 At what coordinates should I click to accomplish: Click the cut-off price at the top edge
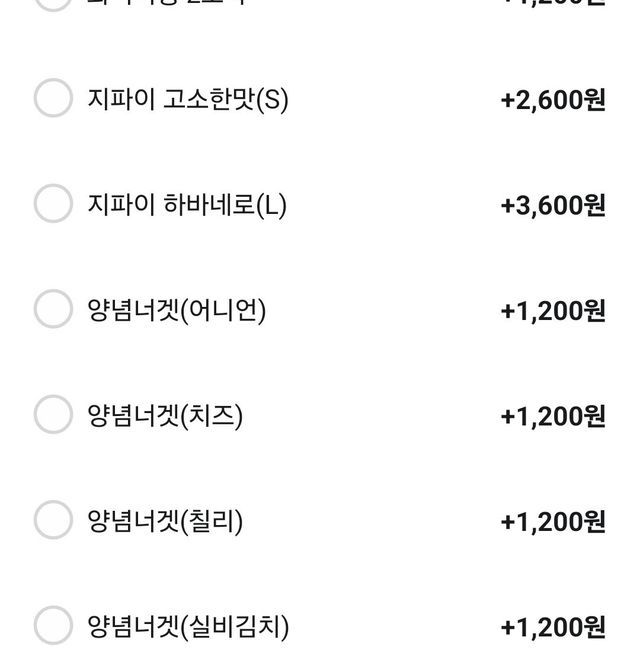click(553, 3)
